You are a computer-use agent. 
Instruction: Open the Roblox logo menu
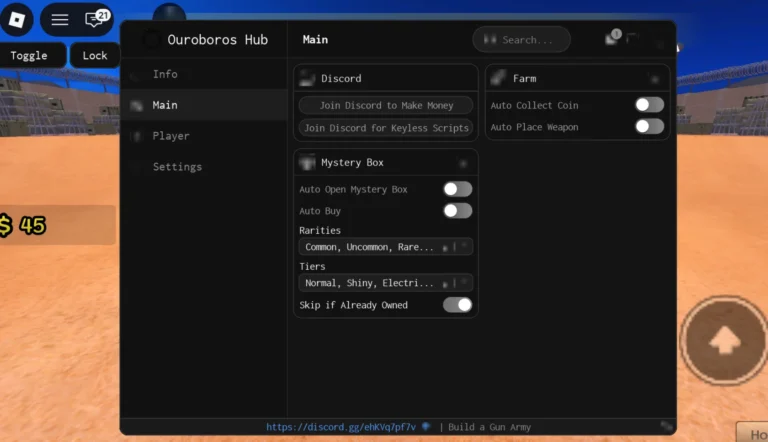click(17, 20)
